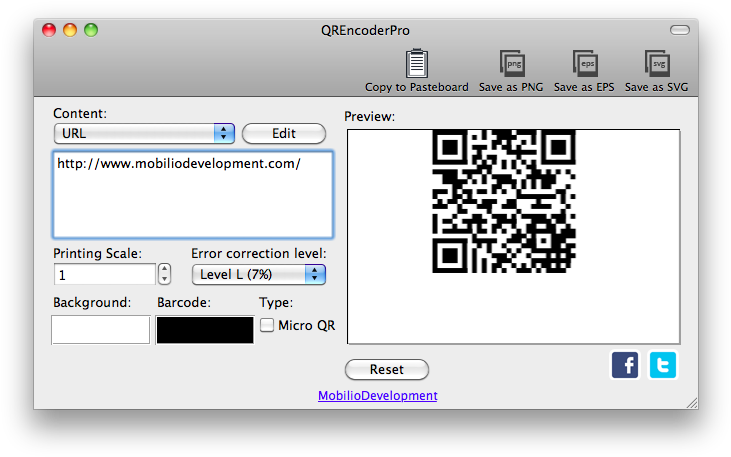Open the URL content type dropdown
Screen dimensions: 731x457
point(144,133)
